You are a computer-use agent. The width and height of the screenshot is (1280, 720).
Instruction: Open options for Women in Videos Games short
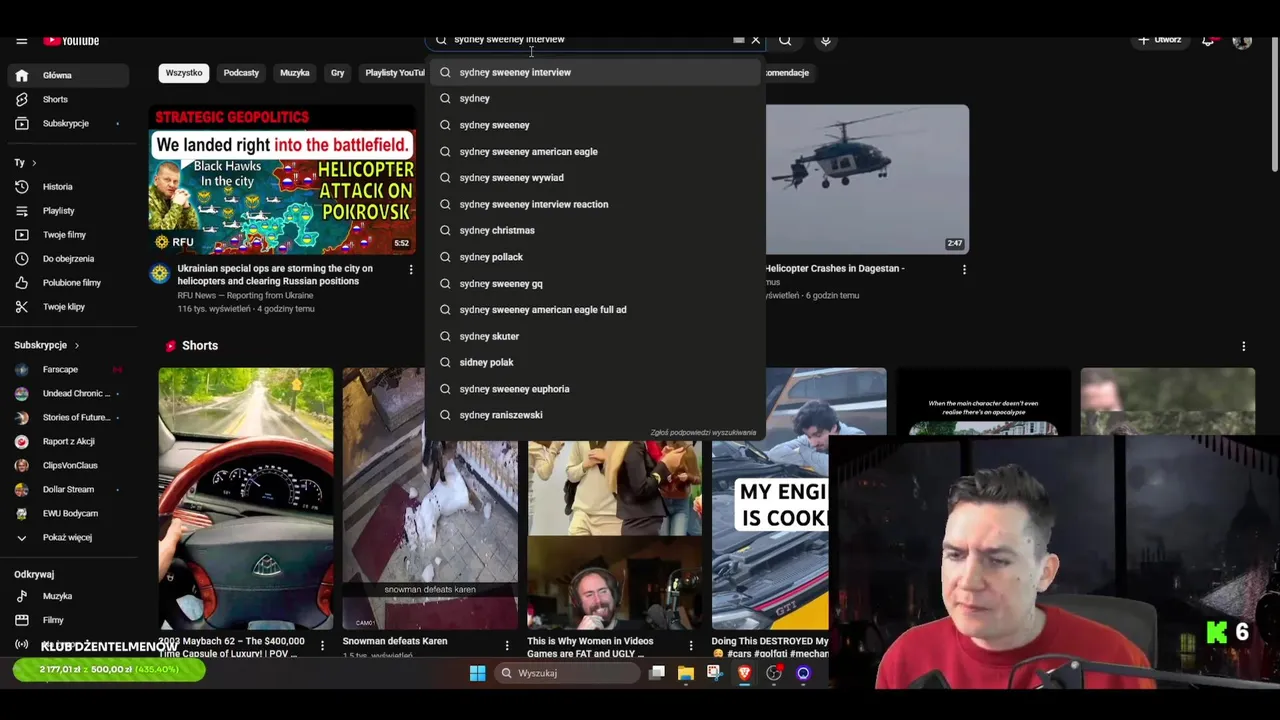tap(691, 646)
